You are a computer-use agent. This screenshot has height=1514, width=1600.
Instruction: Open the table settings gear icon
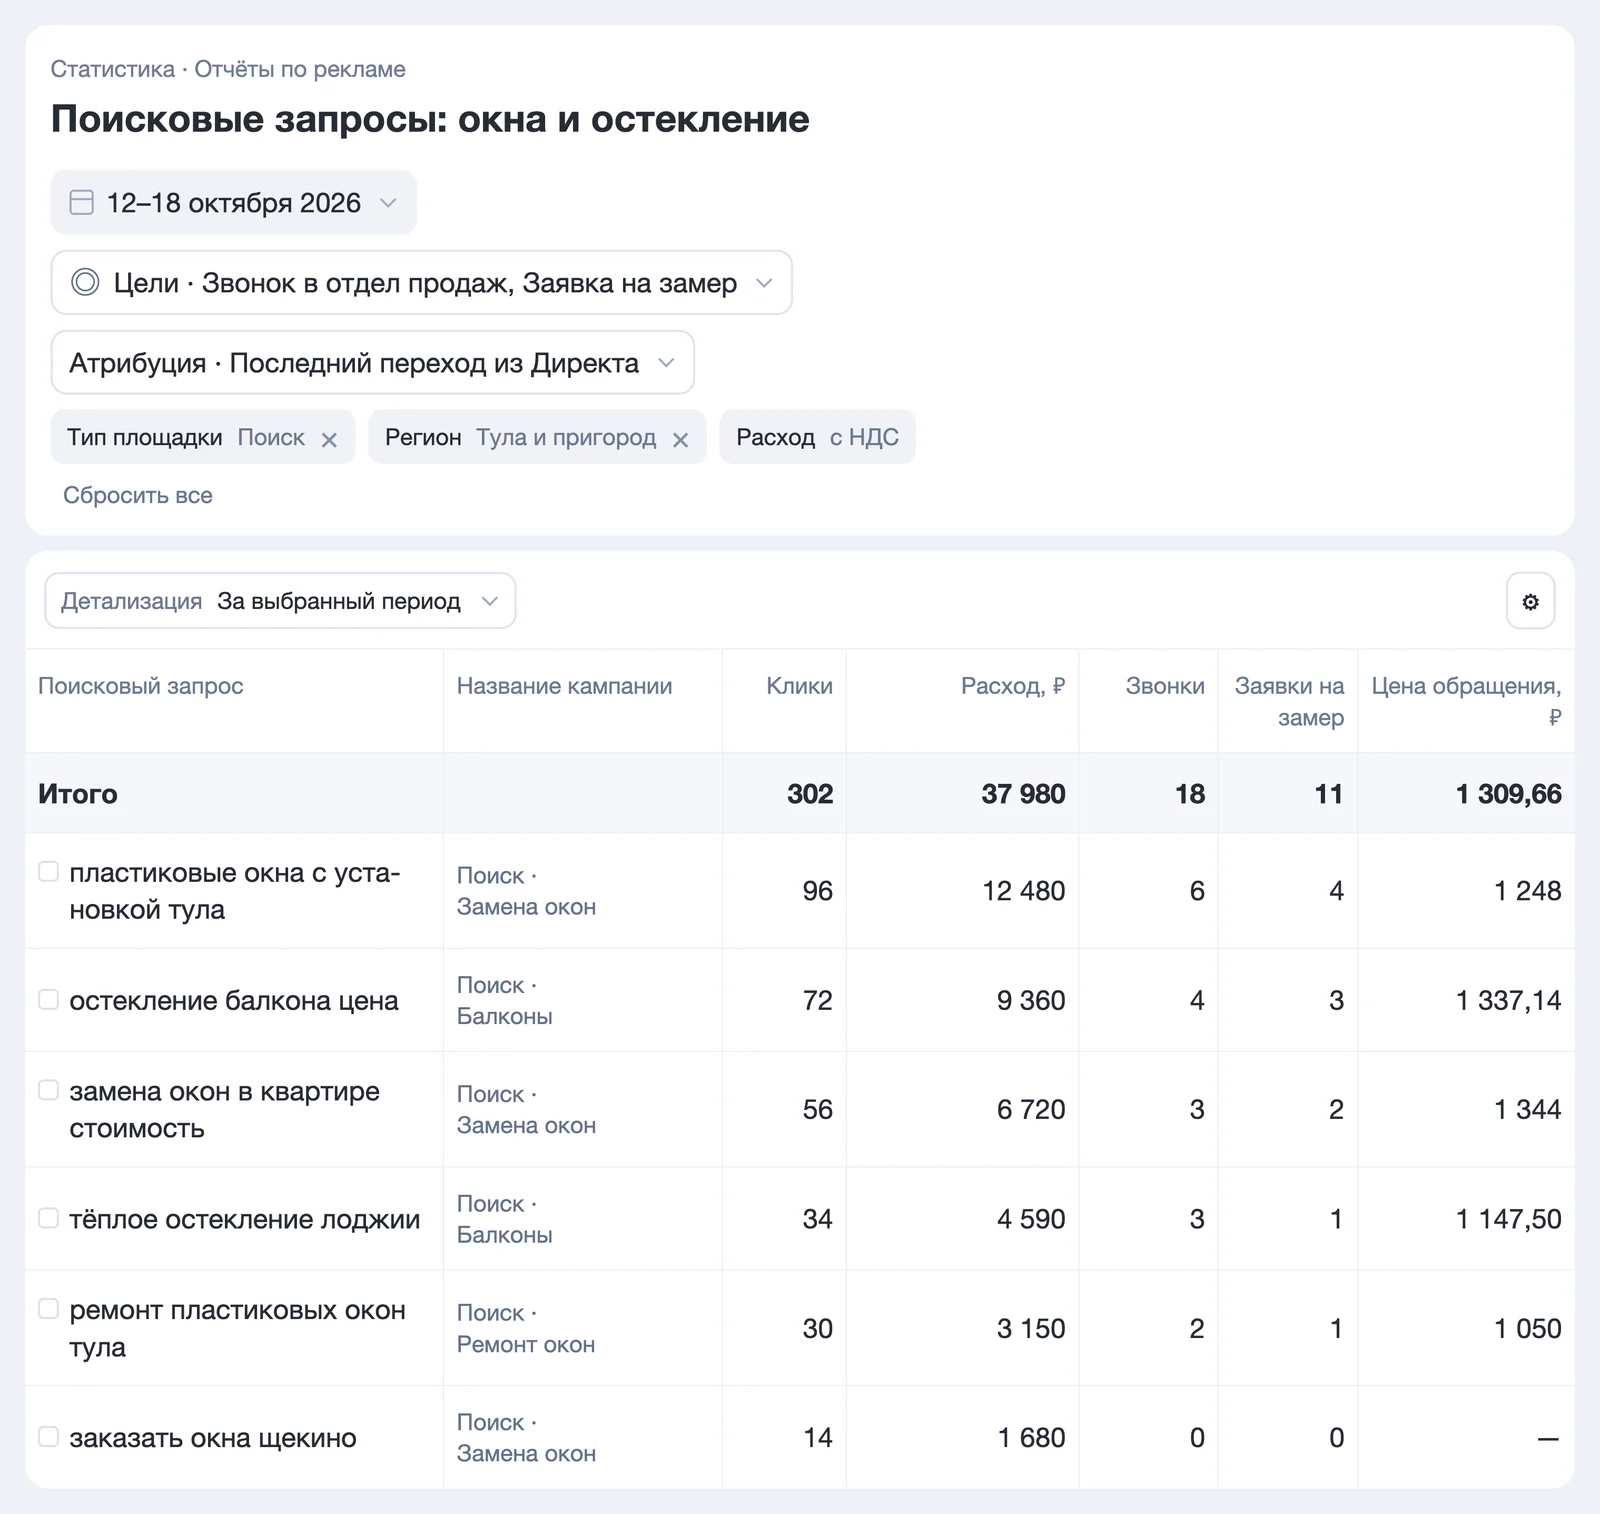1530,601
